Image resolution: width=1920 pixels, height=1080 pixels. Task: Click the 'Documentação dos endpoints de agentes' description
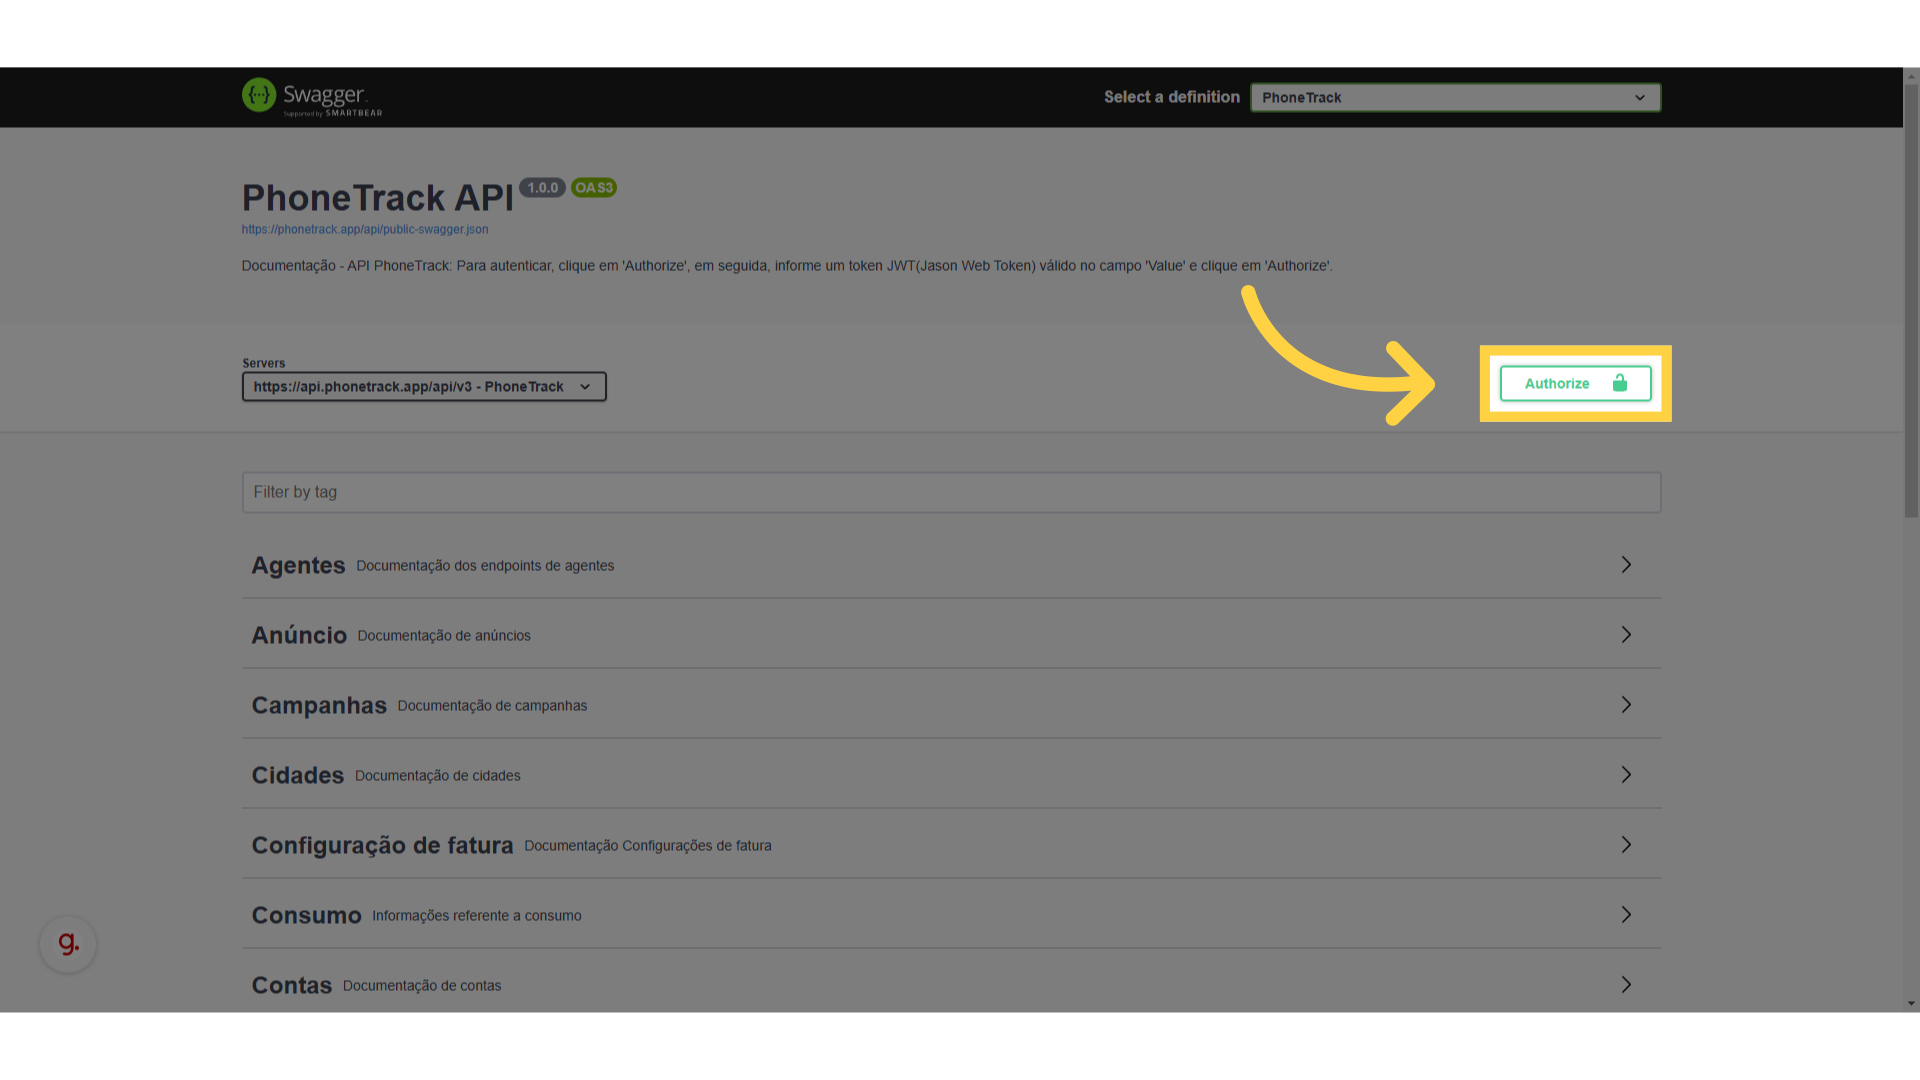tap(485, 566)
